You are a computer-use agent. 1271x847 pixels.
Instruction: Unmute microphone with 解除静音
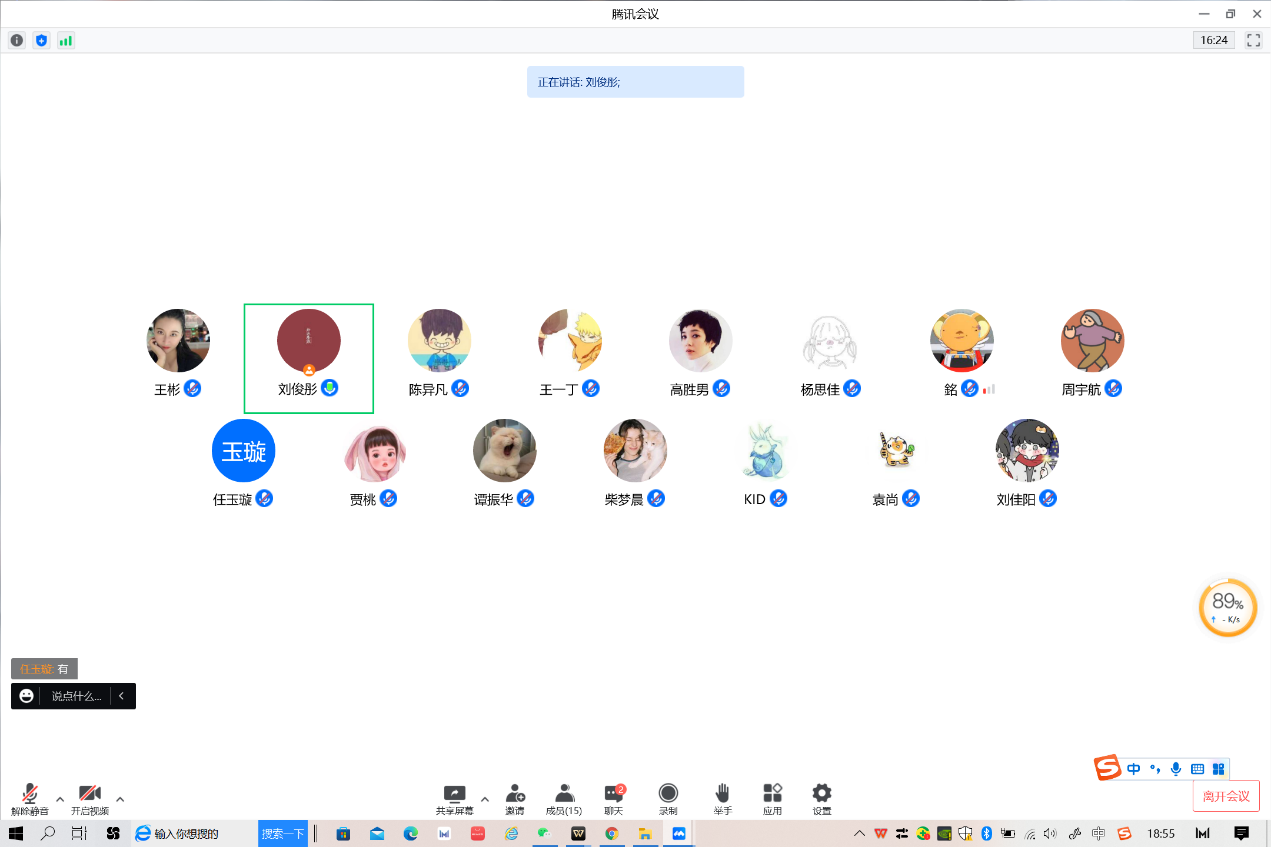(30, 798)
